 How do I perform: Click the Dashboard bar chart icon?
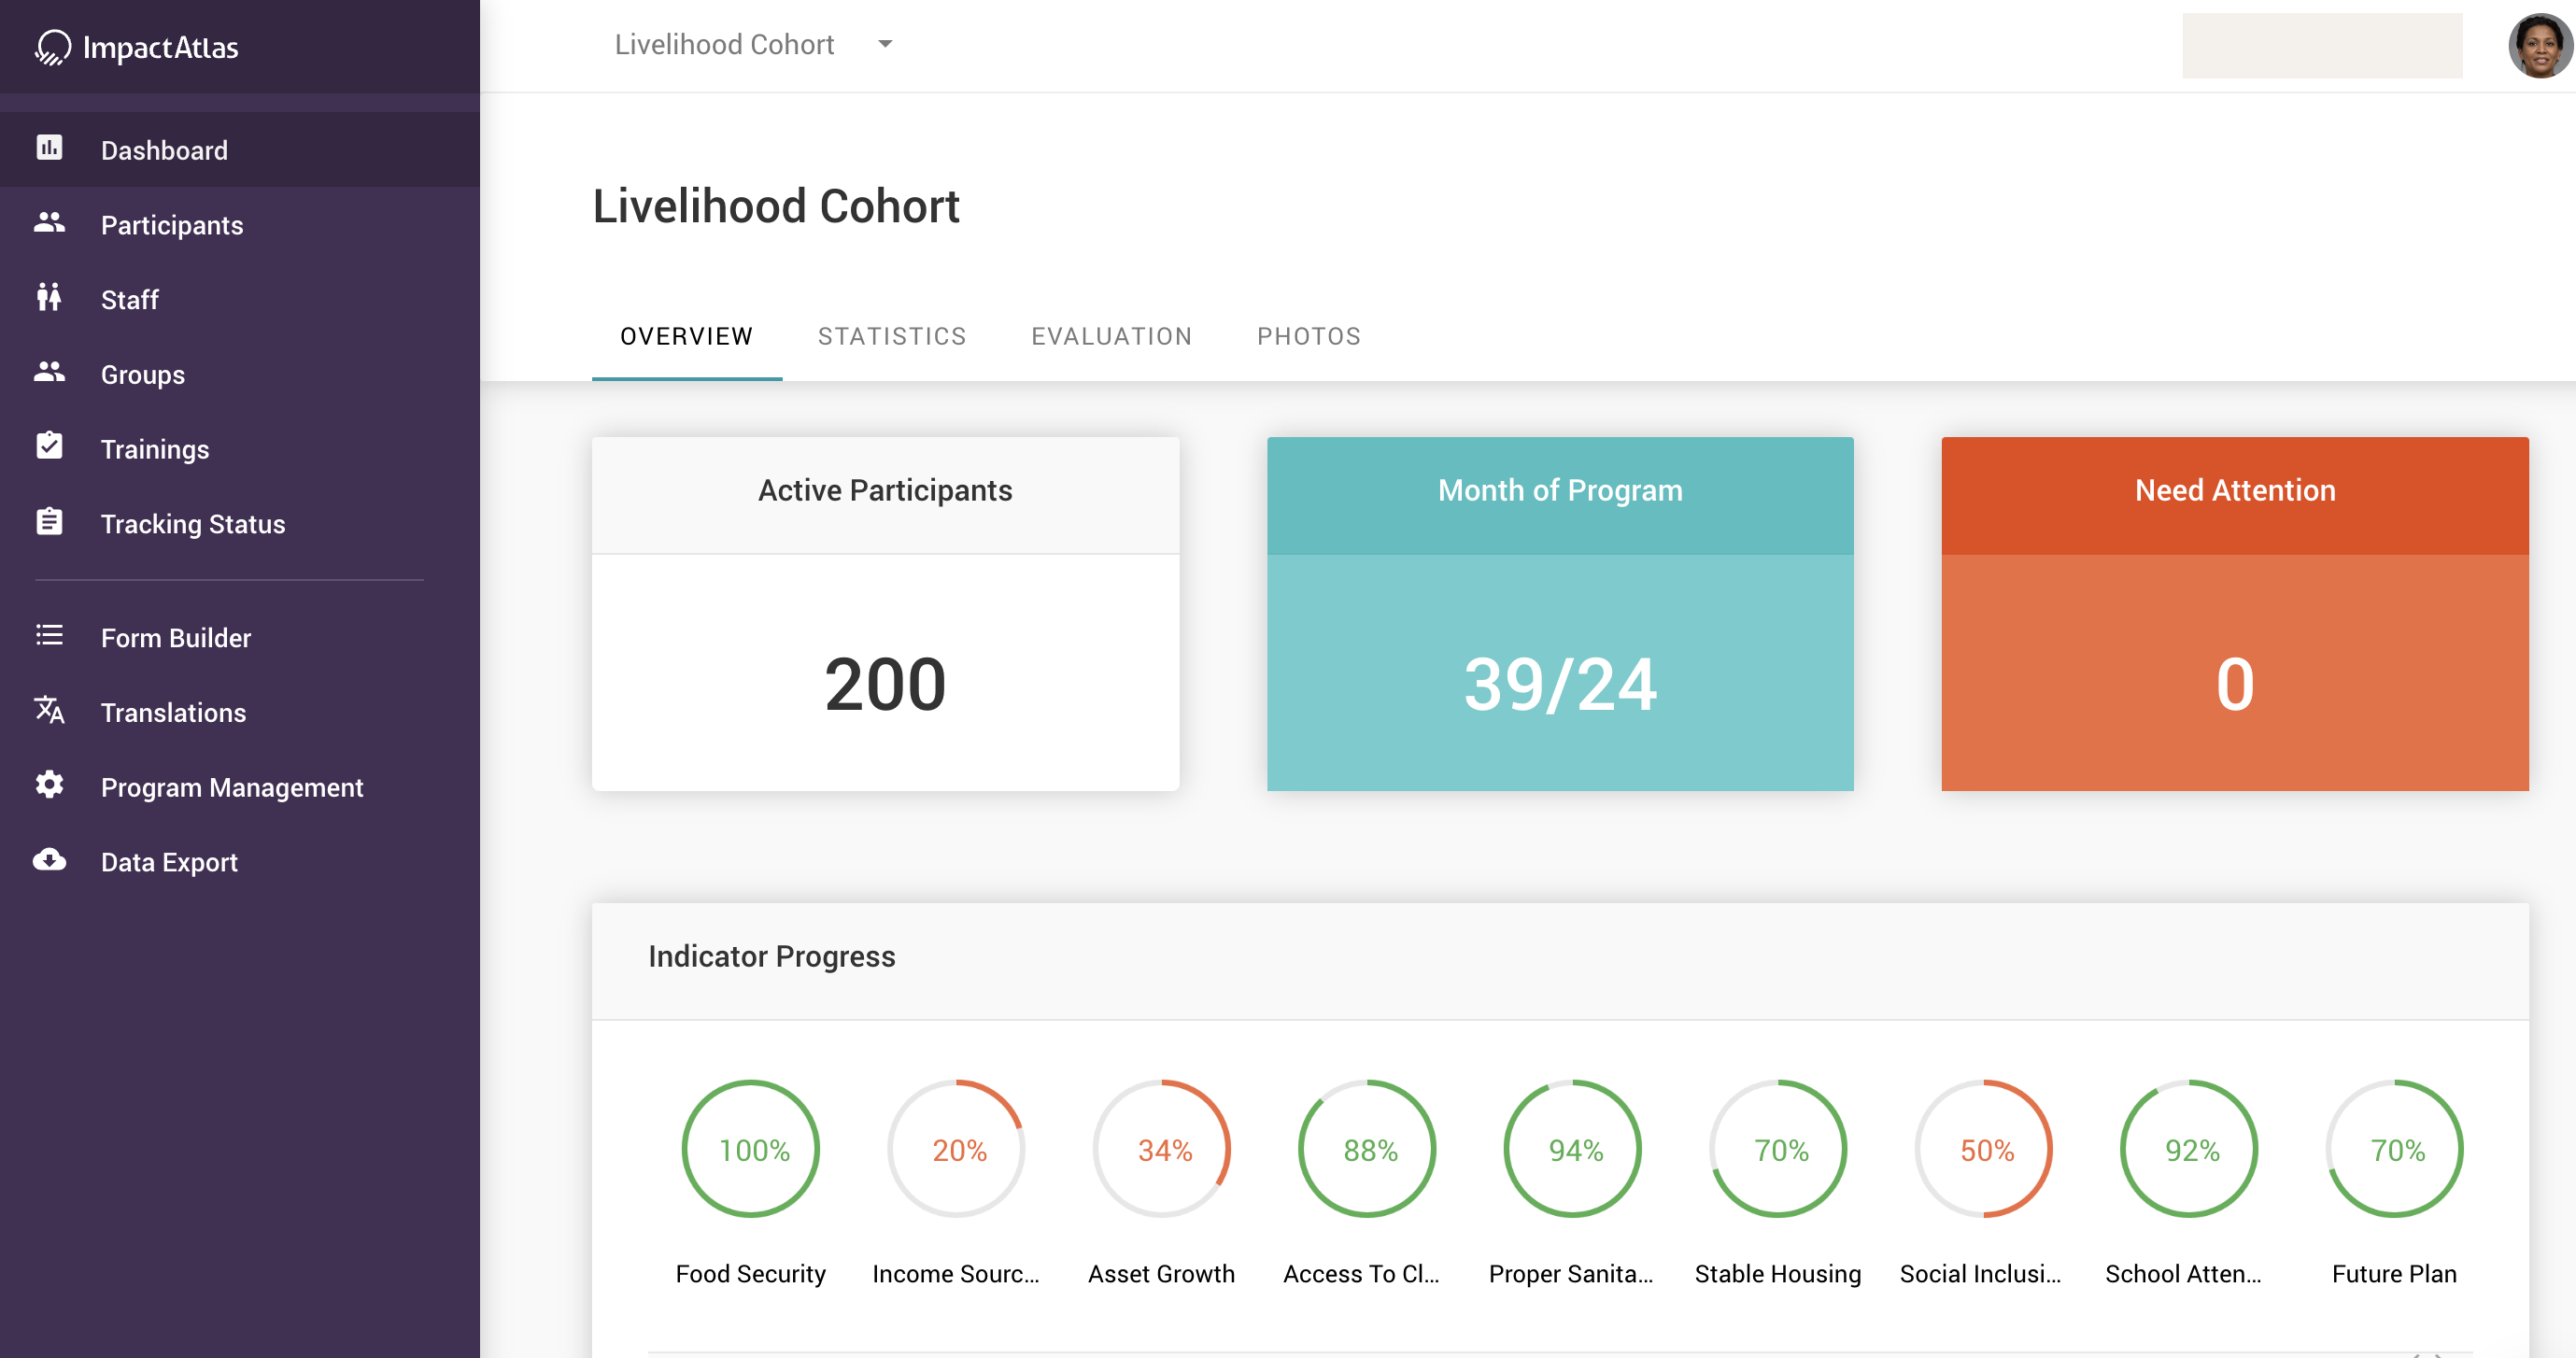pos(49,148)
